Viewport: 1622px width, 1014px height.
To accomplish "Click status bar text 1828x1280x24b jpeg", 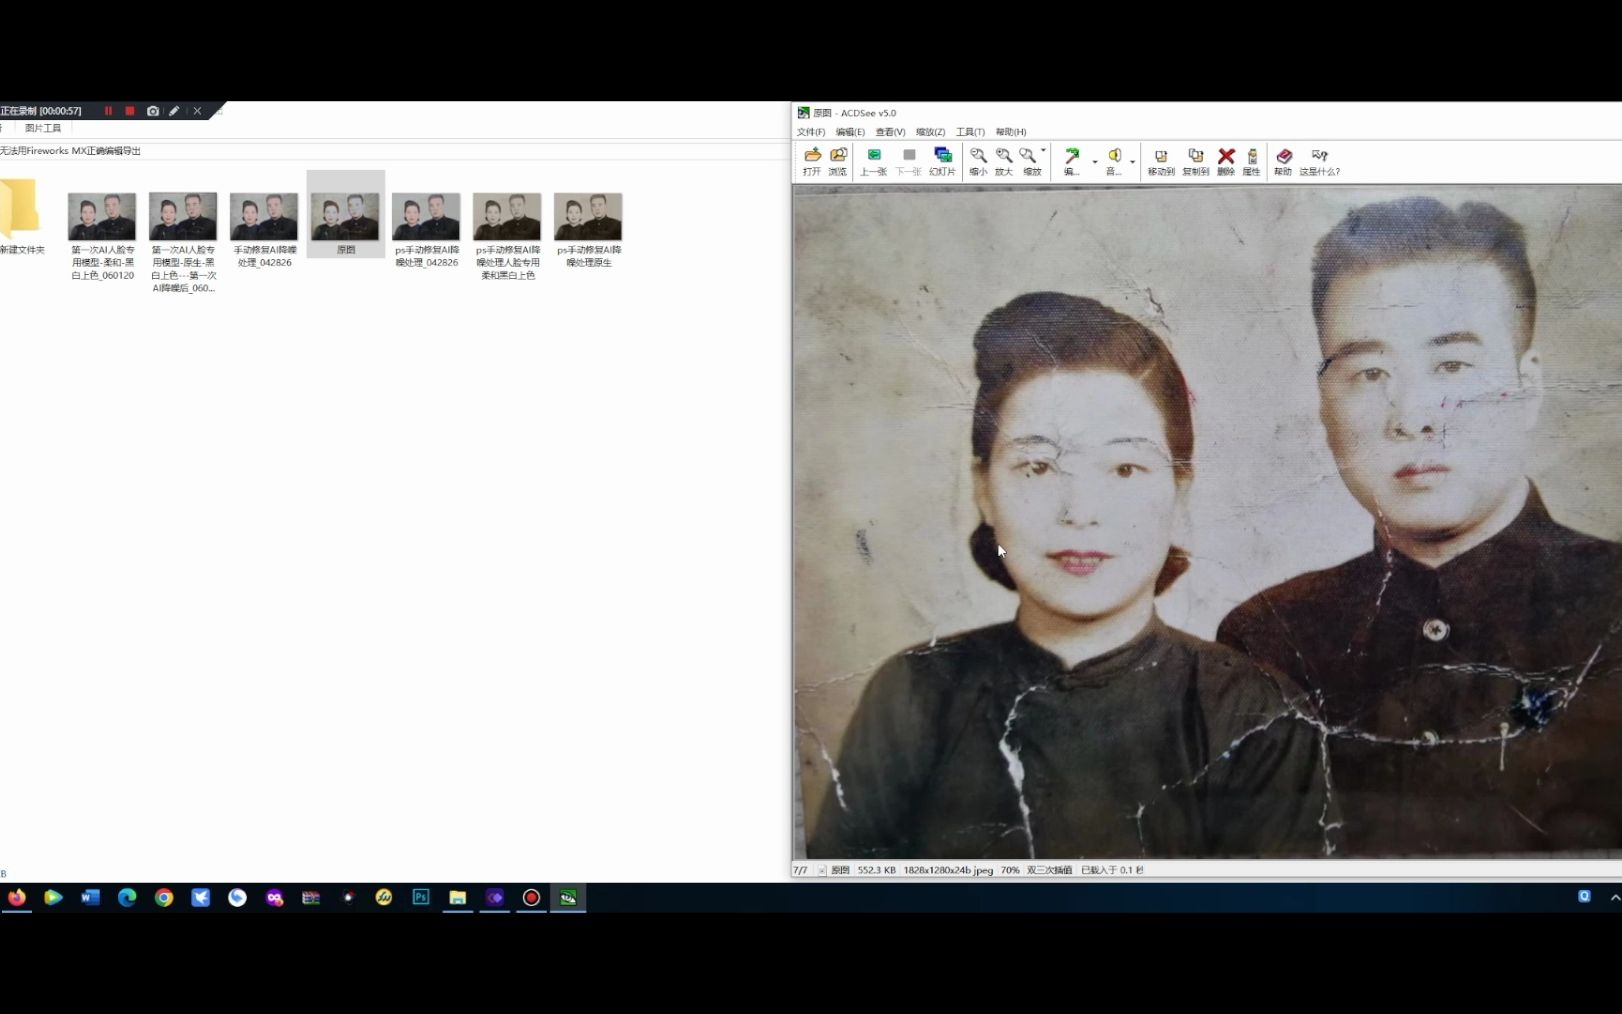I will (948, 870).
